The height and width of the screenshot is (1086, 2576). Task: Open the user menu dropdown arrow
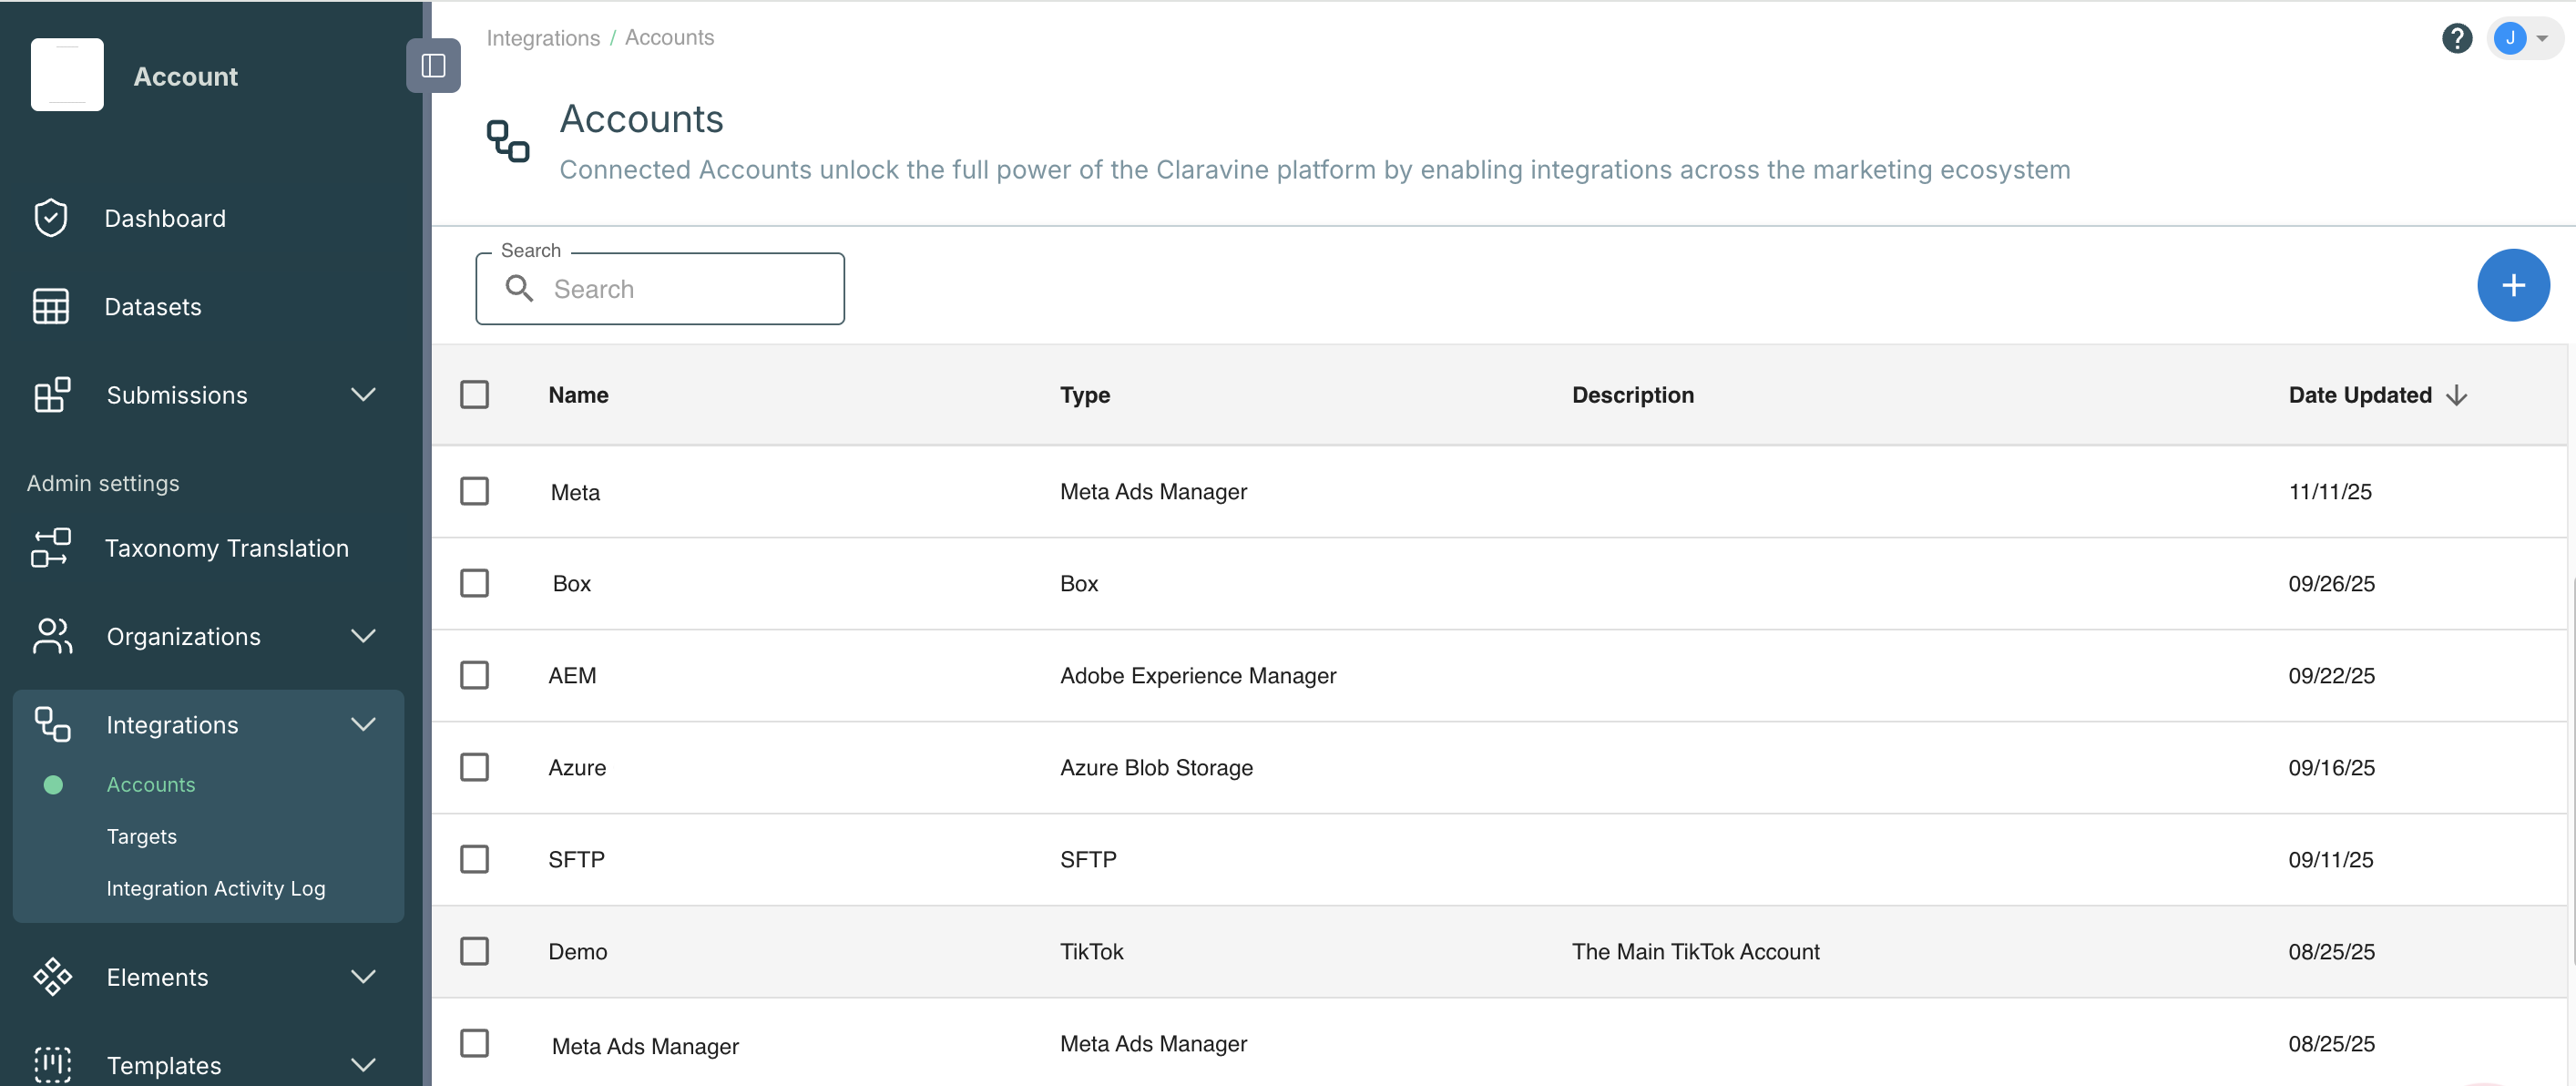(2542, 39)
